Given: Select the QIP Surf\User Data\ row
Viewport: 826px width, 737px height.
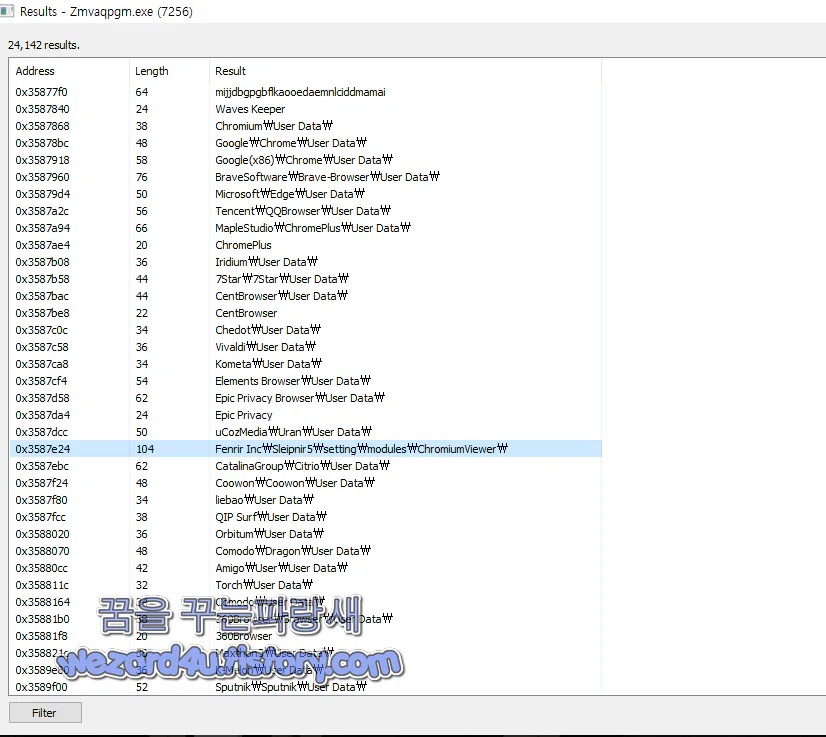Looking at the screenshot, I should [x=306, y=517].
